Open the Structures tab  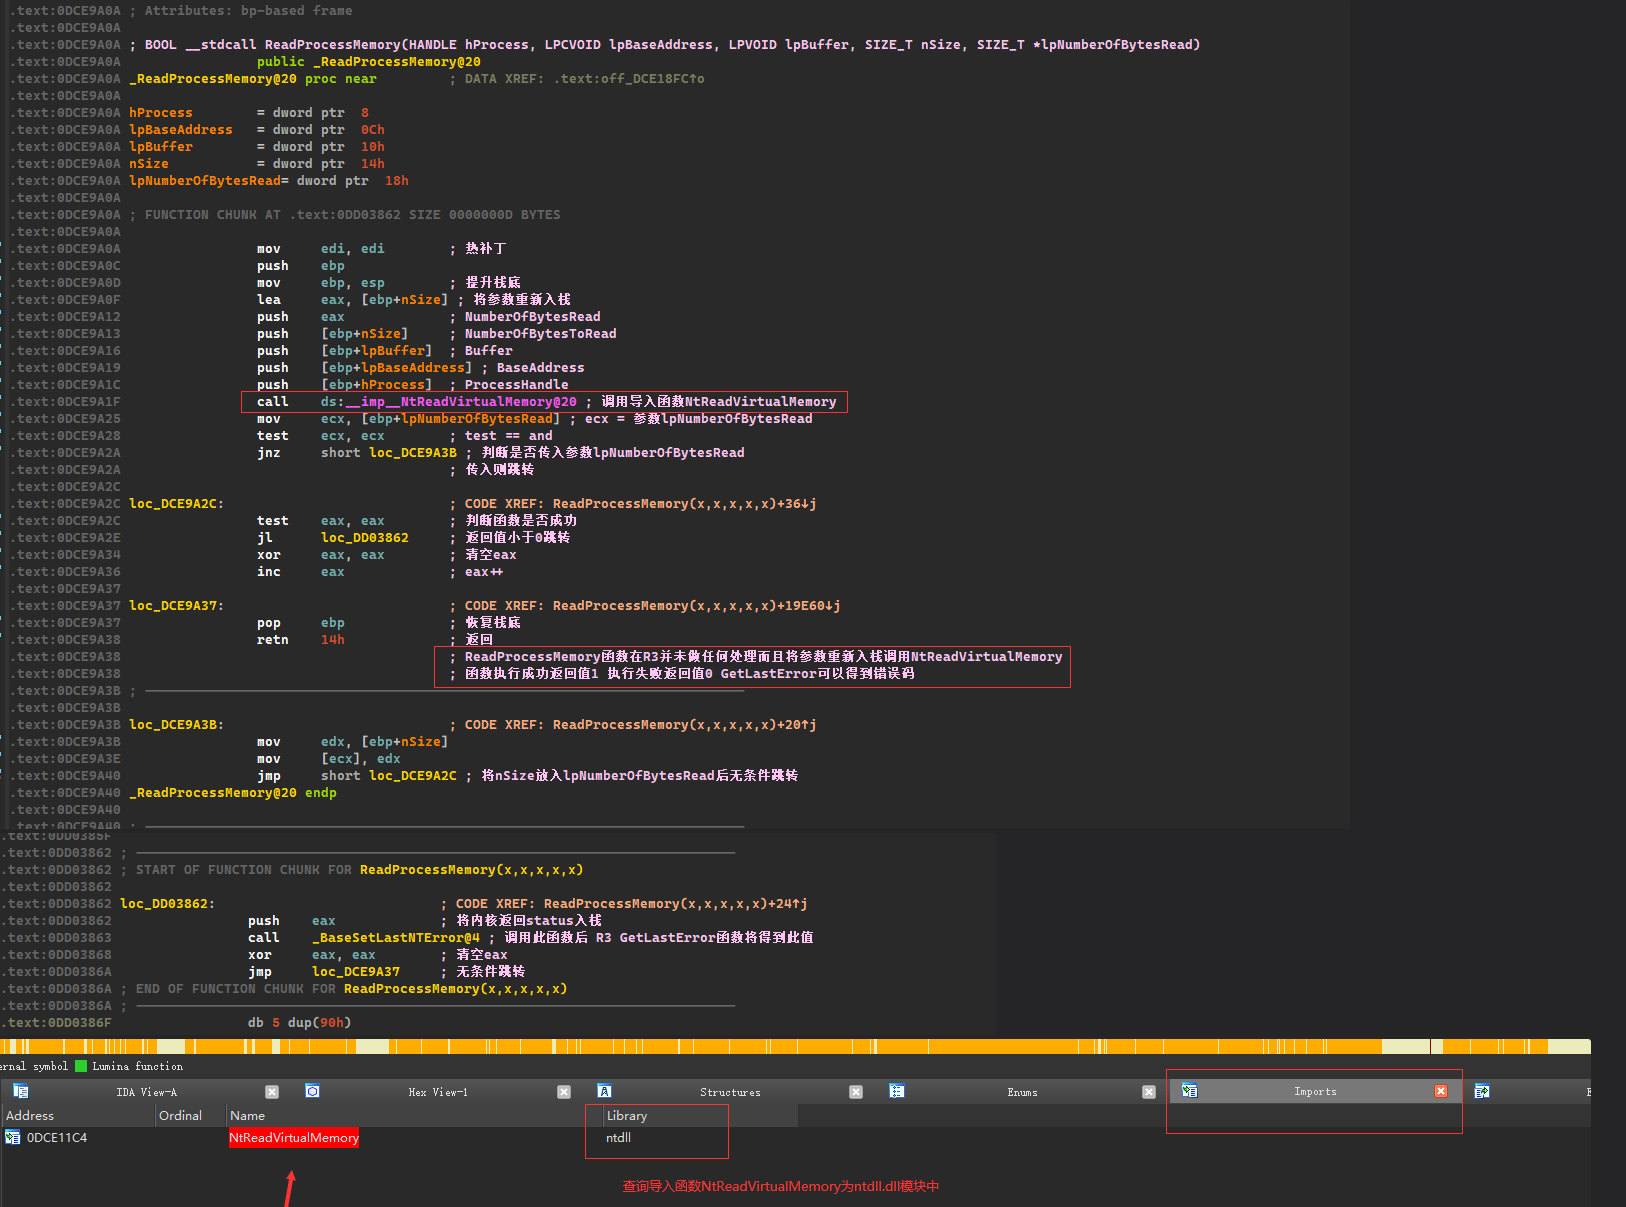click(730, 1092)
